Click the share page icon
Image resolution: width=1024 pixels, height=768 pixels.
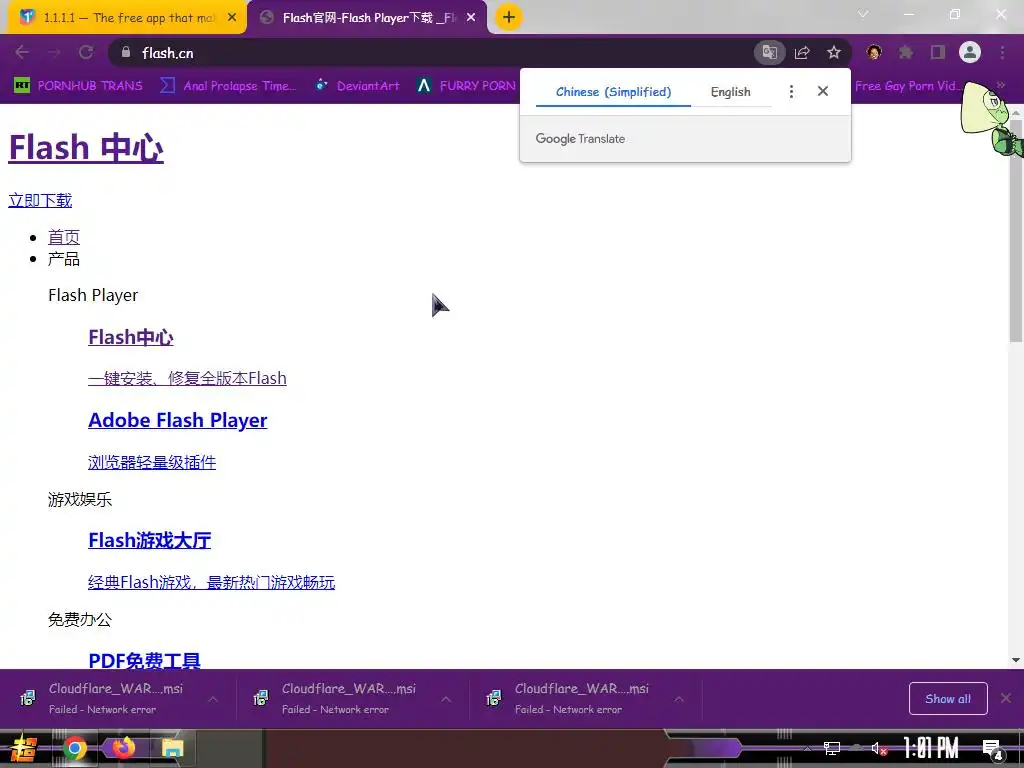[x=802, y=52]
